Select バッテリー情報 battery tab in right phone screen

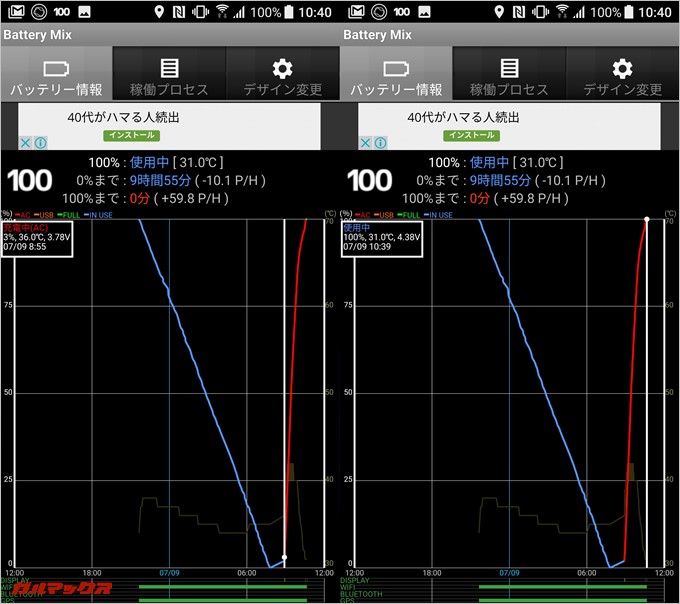(396, 75)
